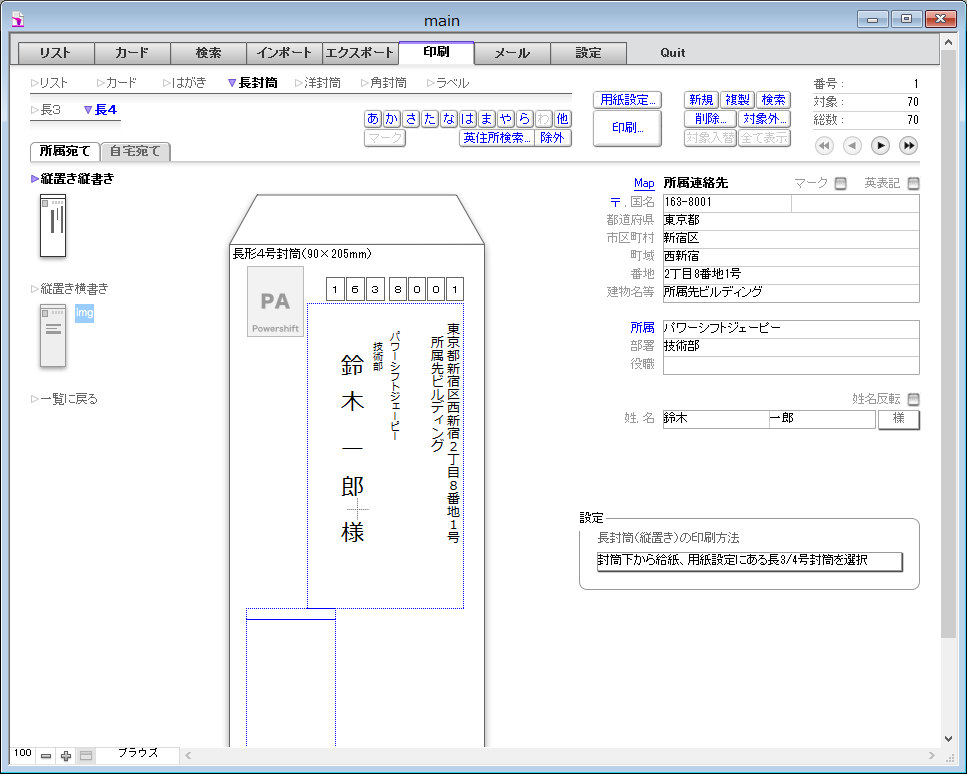The height and width of the screenshot is (774, 967).
Task: Select the 縦置き縦書き envelope layout thumbnail
Action: tap(52, 226)
